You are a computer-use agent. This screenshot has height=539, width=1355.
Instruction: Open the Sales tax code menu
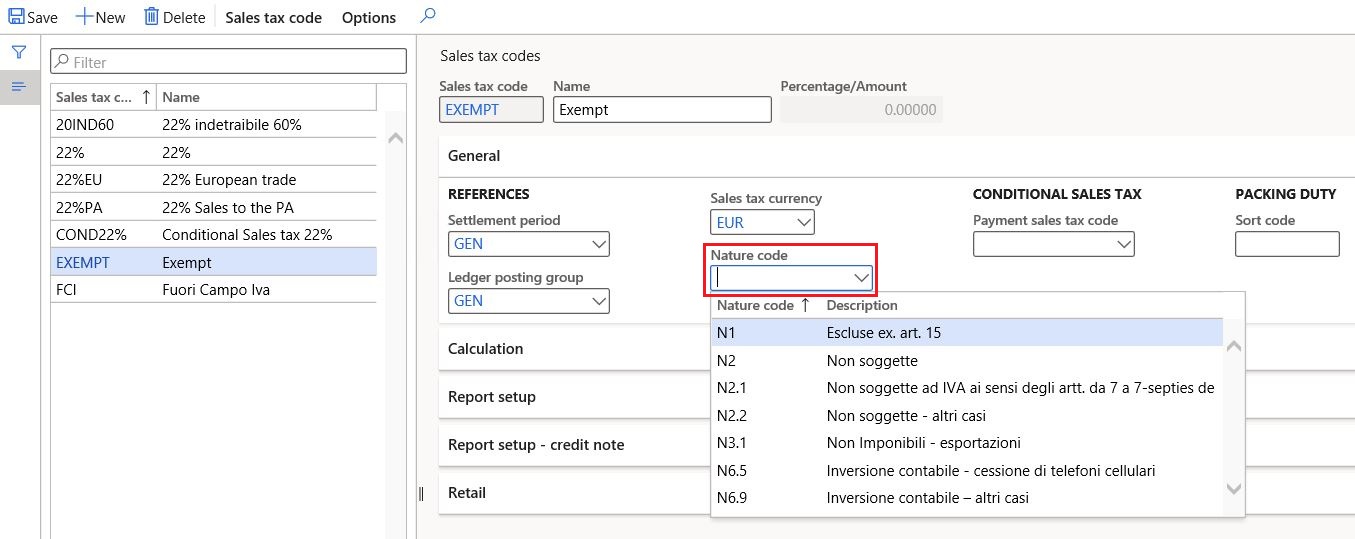[273, 17]
